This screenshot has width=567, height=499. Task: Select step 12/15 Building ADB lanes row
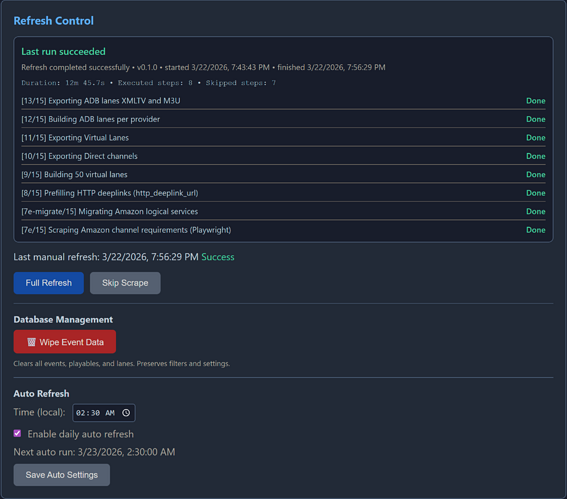pos(283,119)
